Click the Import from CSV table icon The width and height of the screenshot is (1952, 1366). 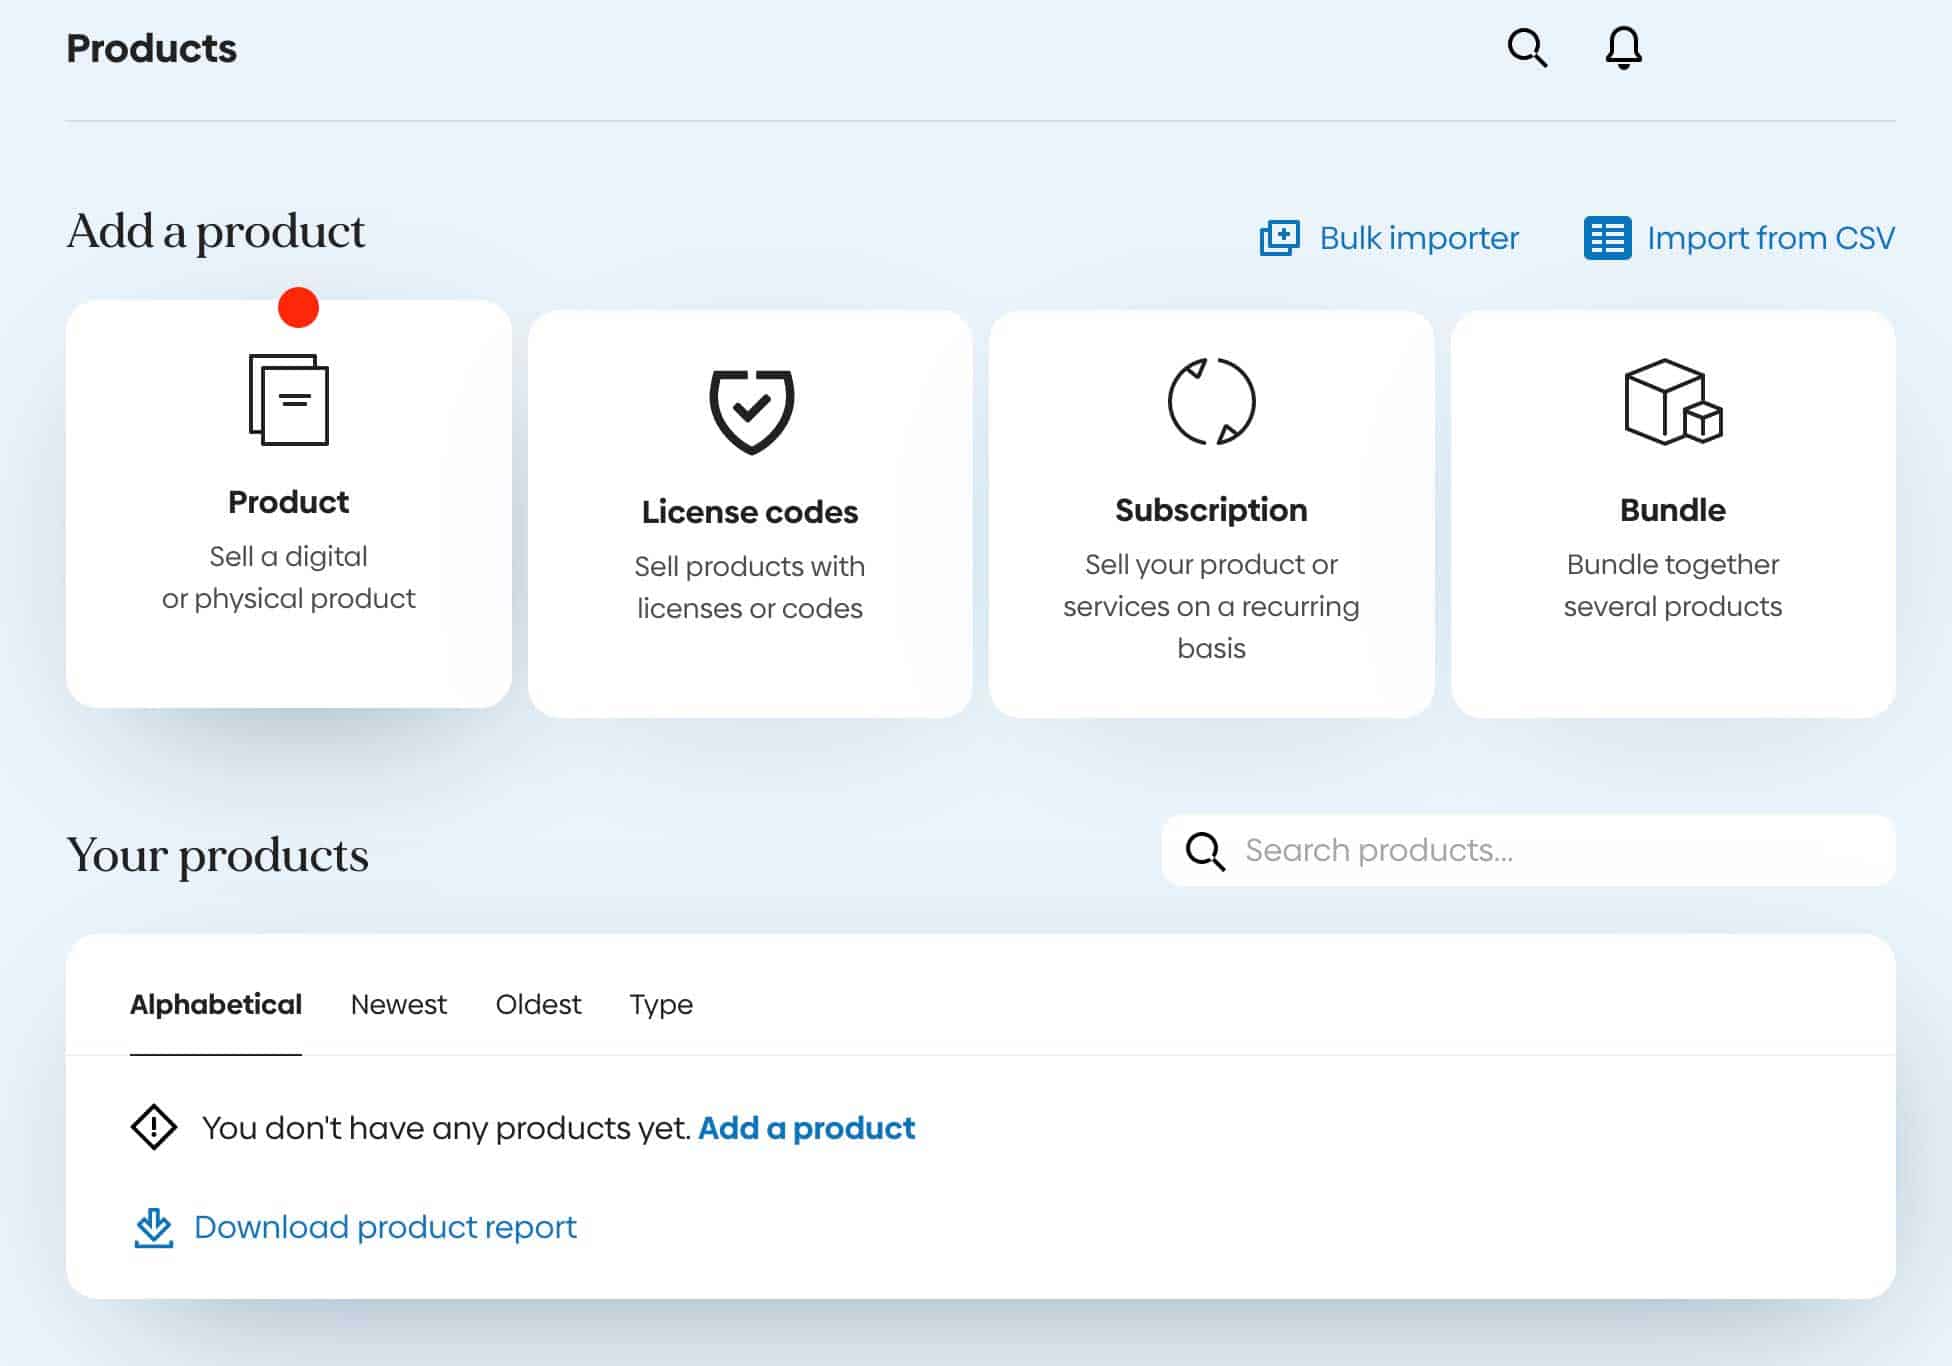click(x=1607, y=238)
